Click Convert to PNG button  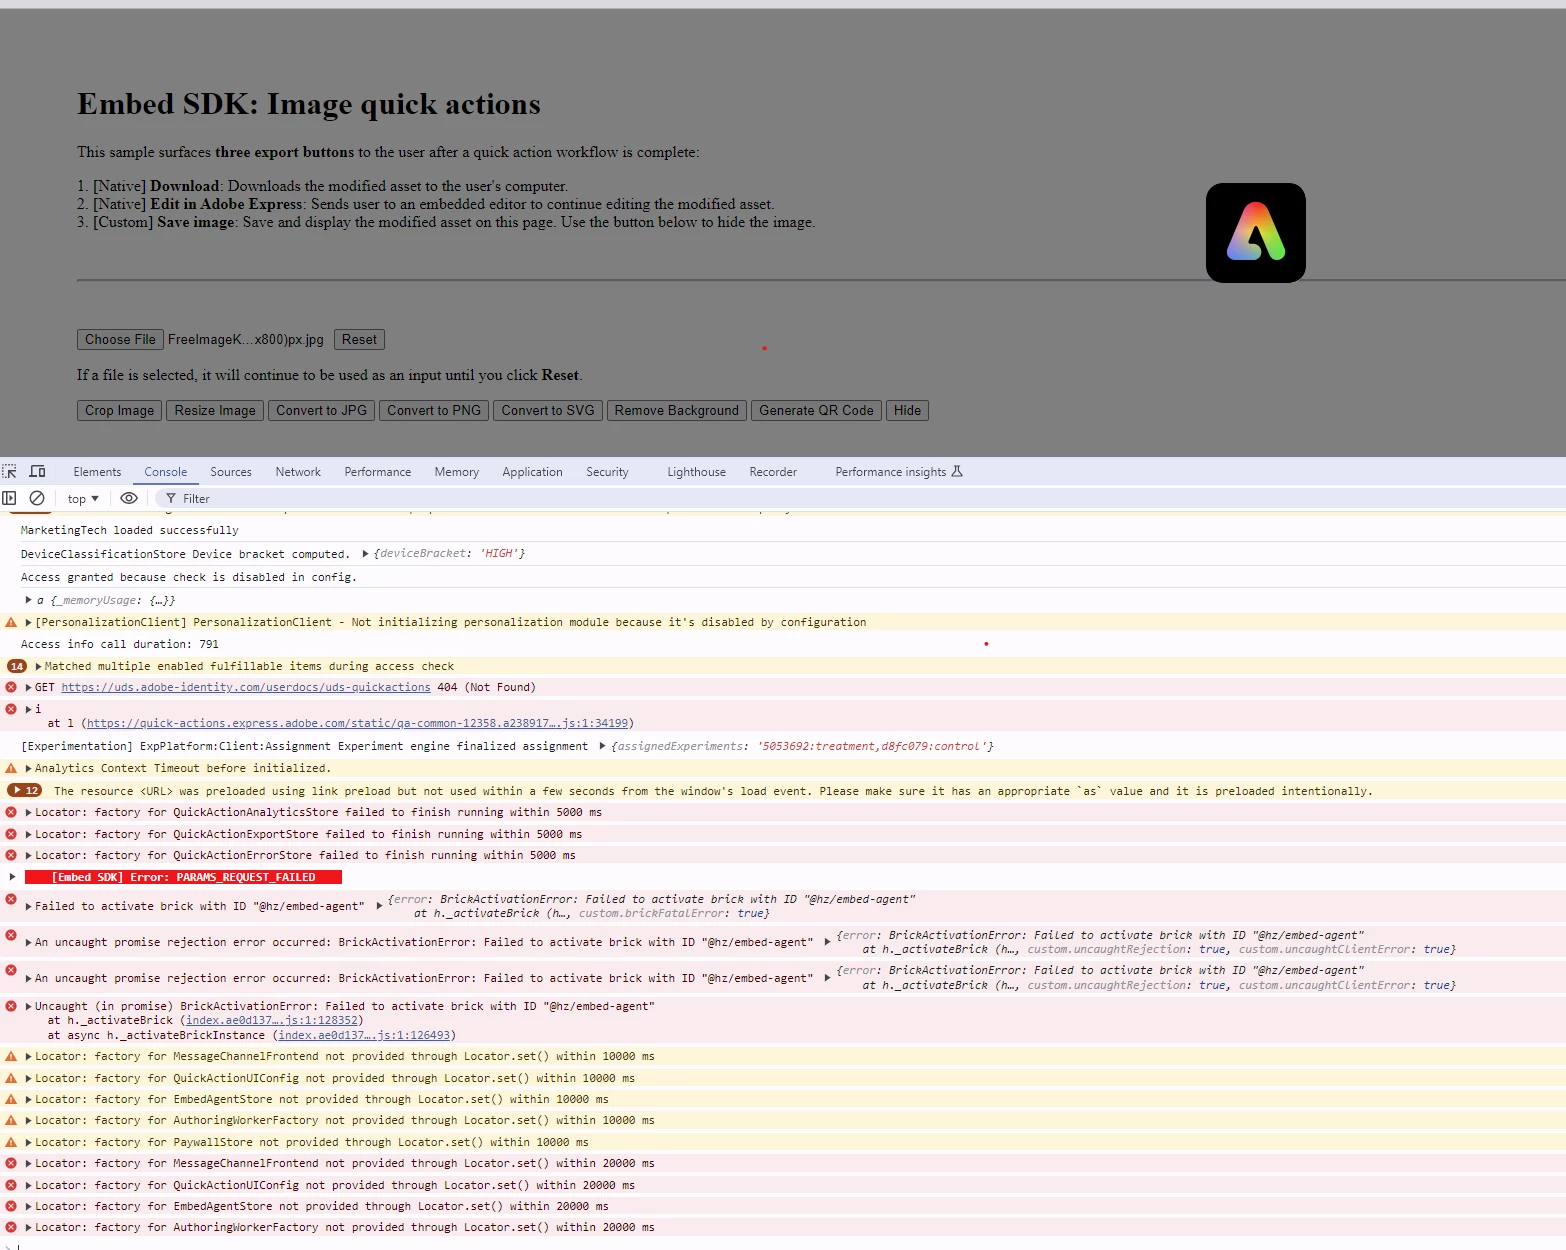434,411
